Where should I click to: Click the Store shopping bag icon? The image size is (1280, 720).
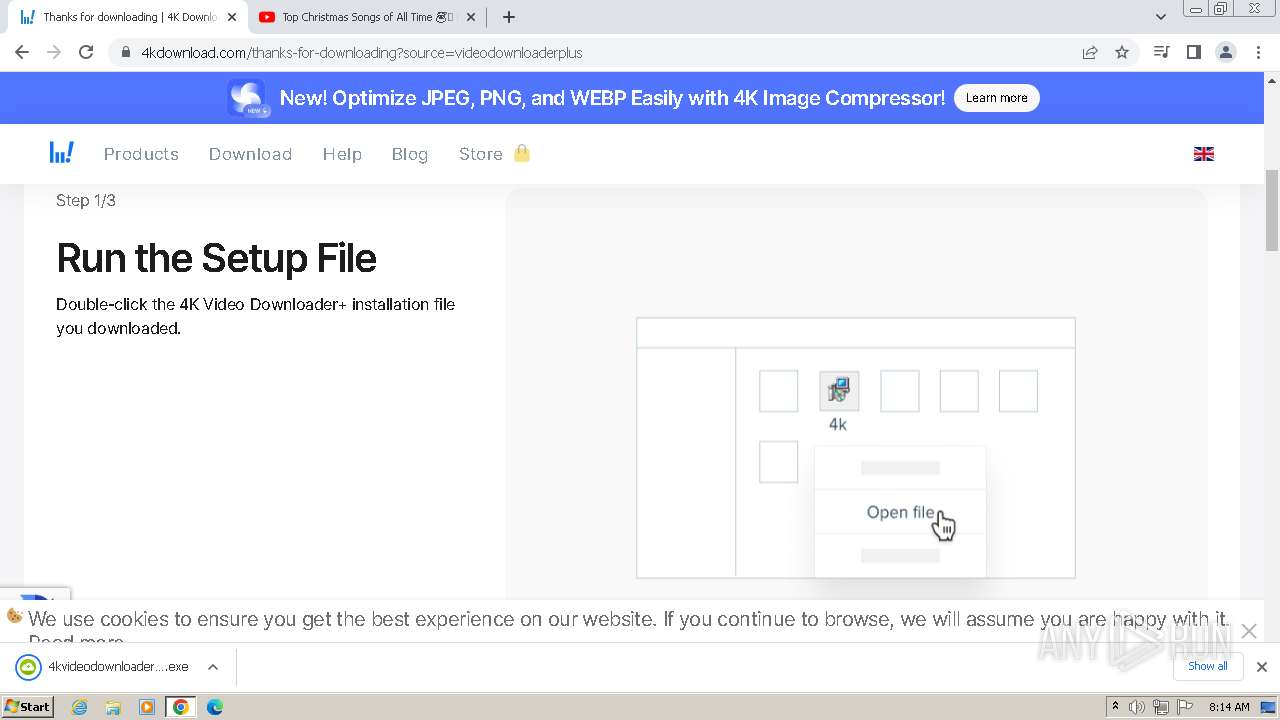click(521, 153)
